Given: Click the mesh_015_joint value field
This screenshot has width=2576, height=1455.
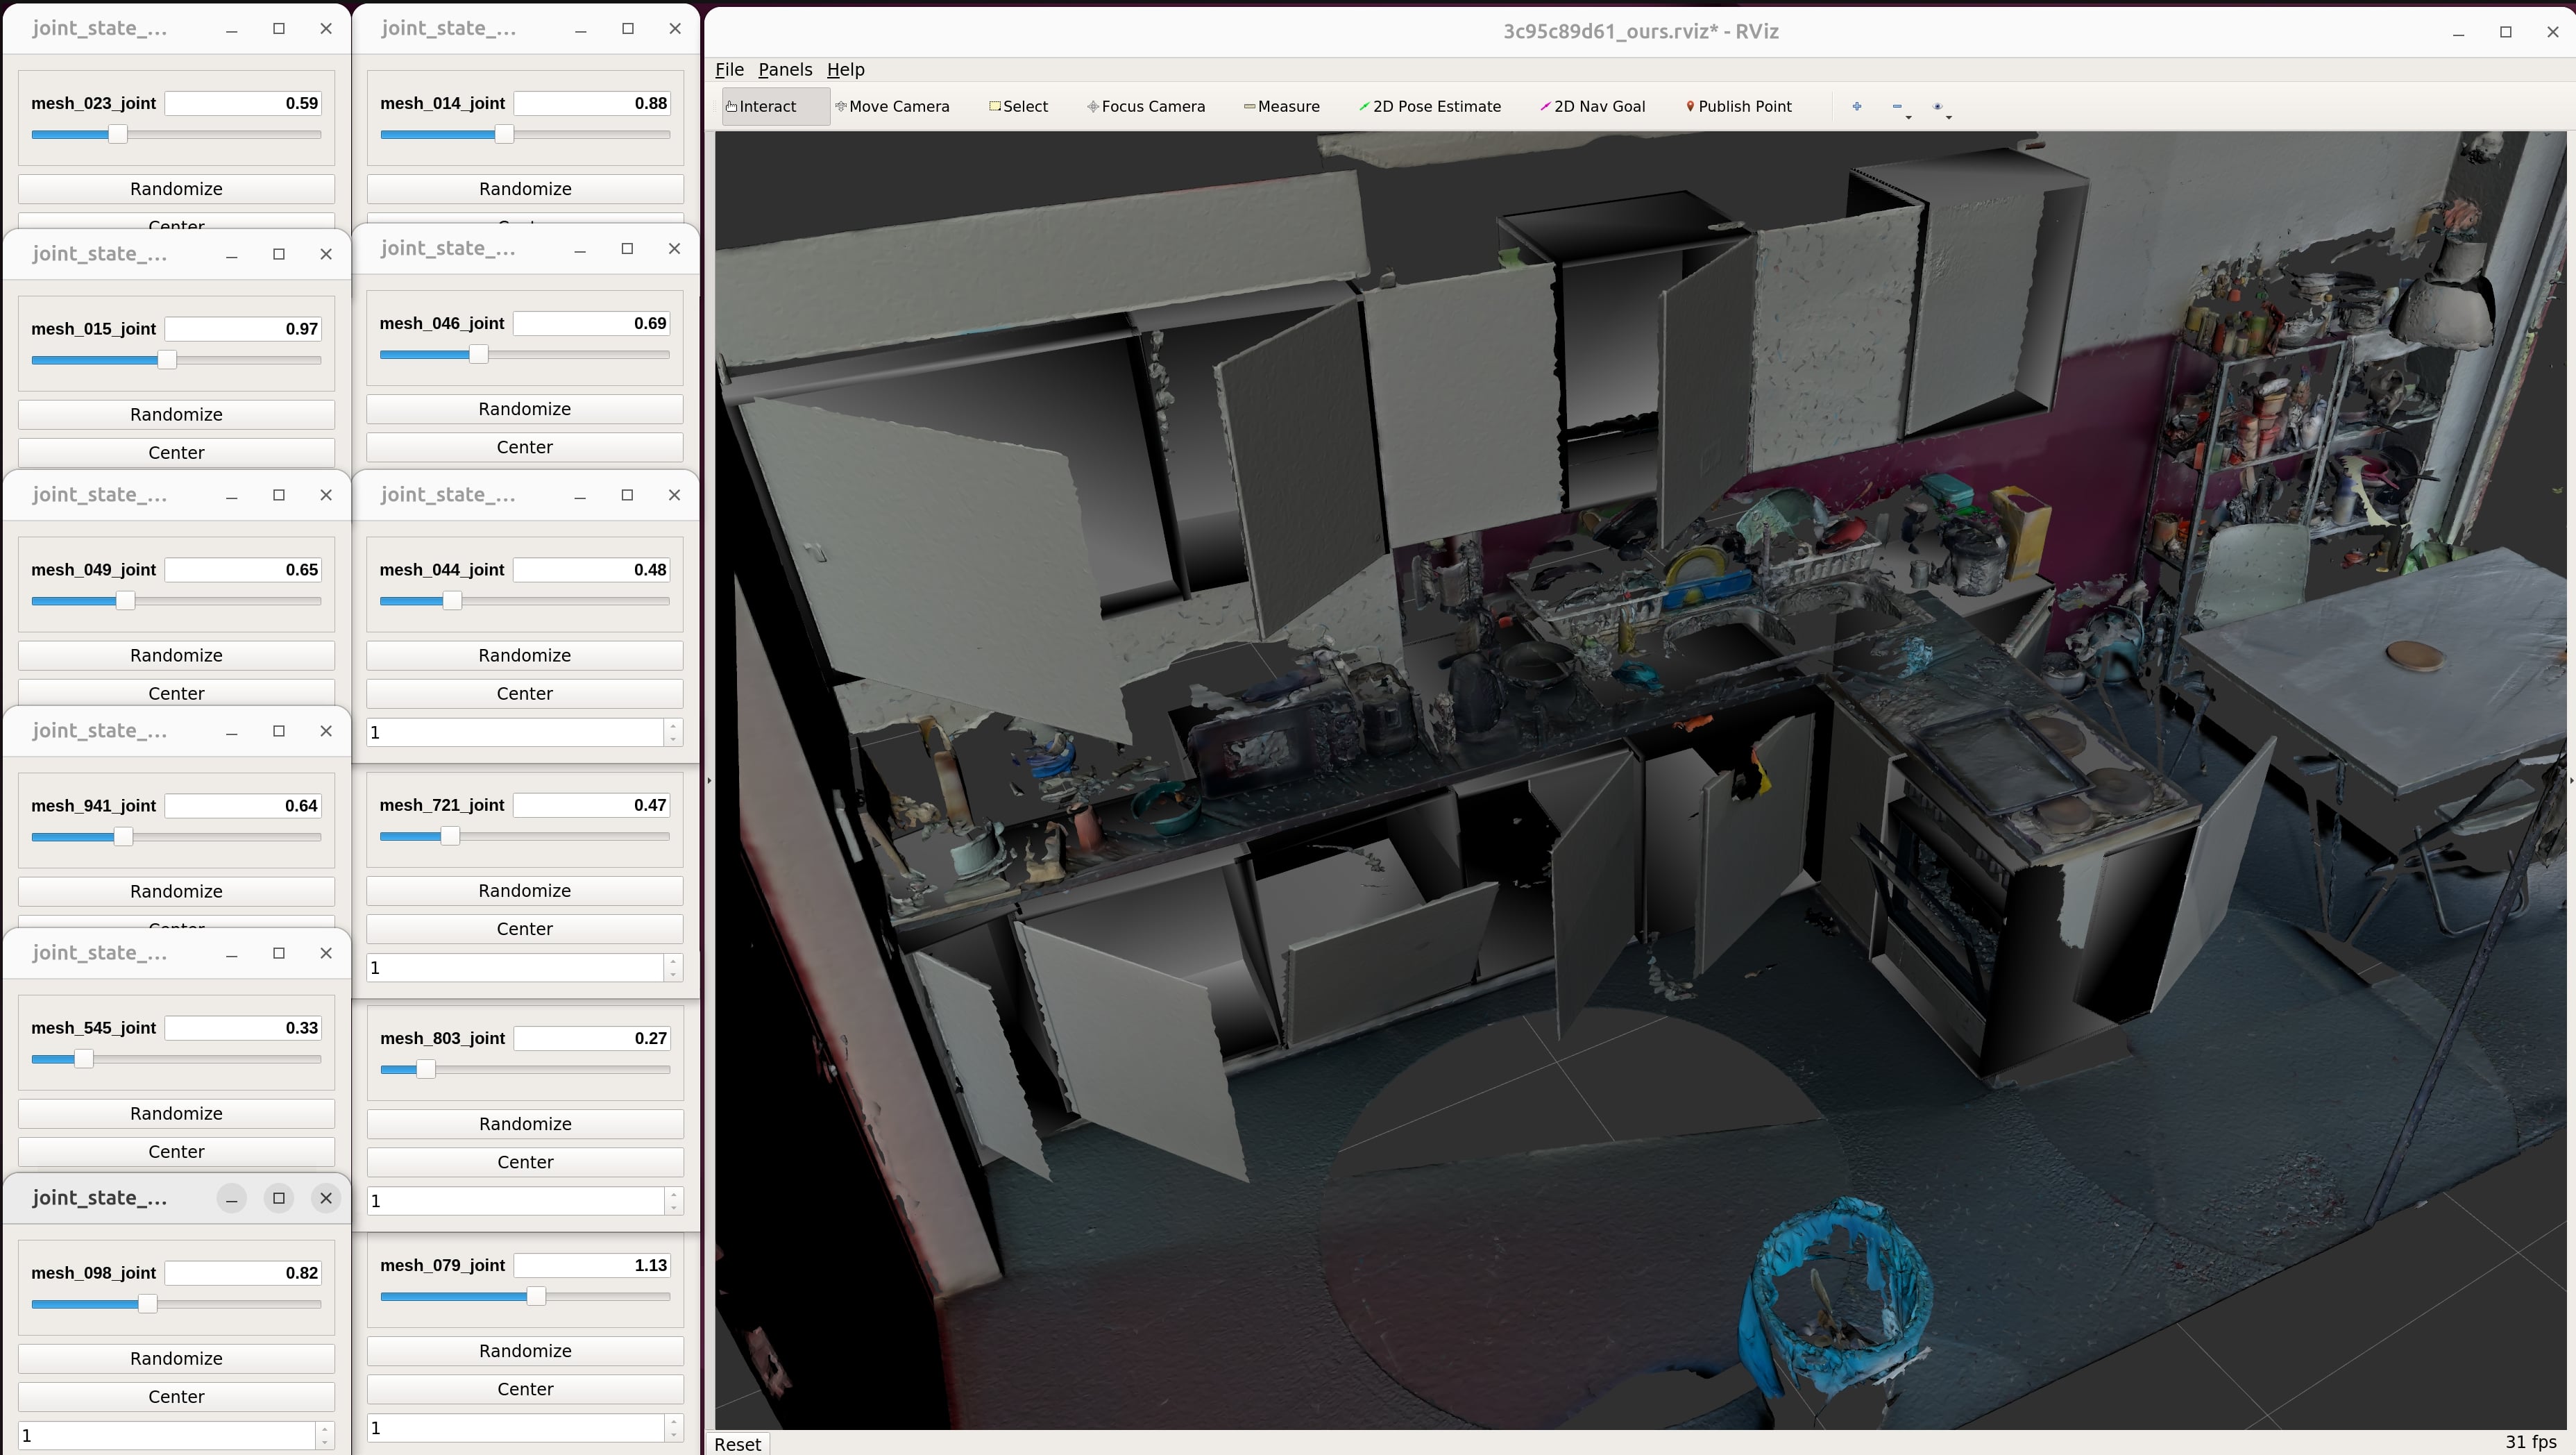Looking at the screenshot, I should click(243, 329).
